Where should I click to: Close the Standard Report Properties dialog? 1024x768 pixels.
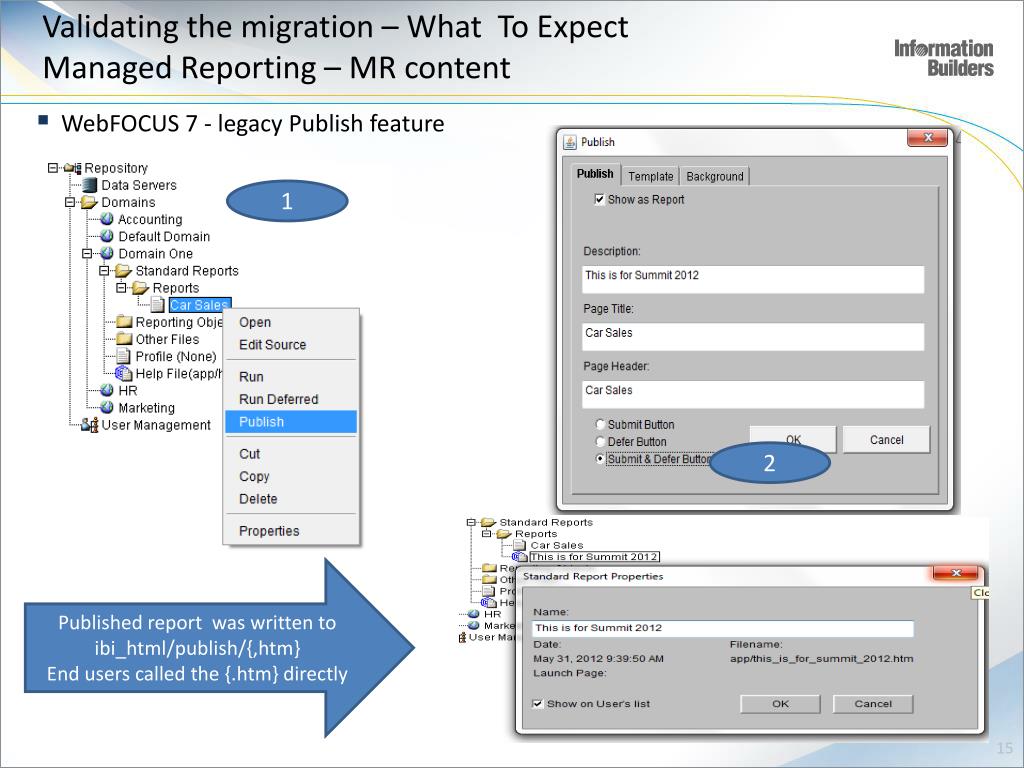956,573
